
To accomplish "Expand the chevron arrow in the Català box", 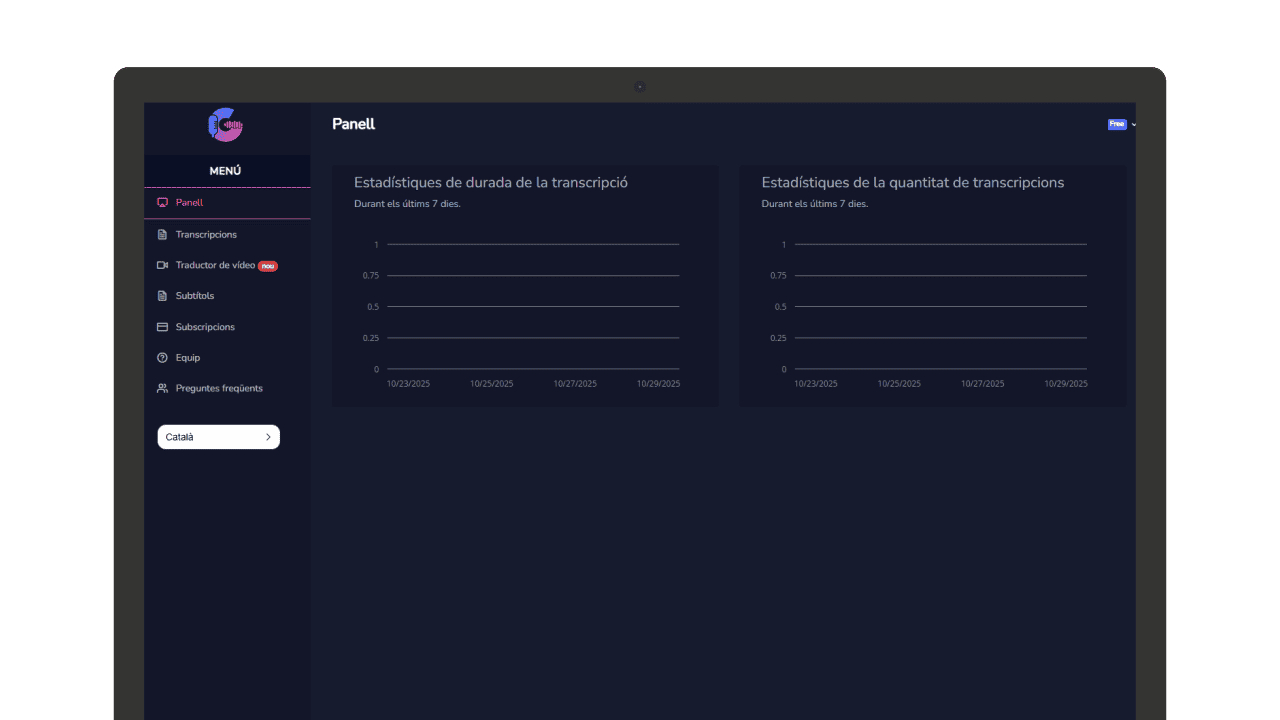I will [x=268, y=437].
